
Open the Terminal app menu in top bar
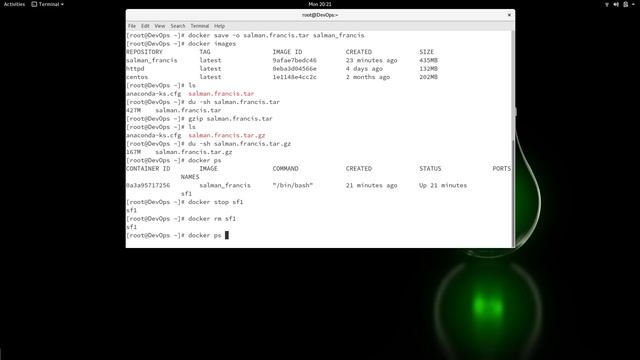(48, 4)
